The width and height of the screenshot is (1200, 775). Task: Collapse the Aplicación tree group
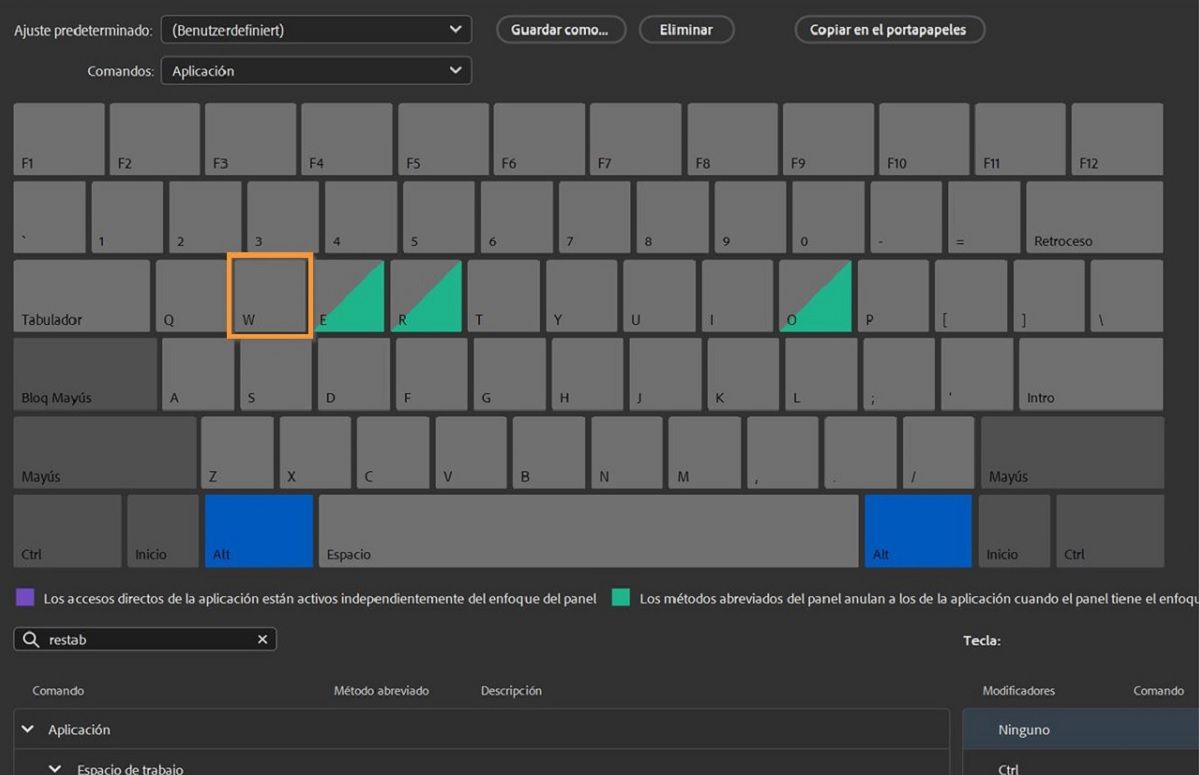pos(27,730)
